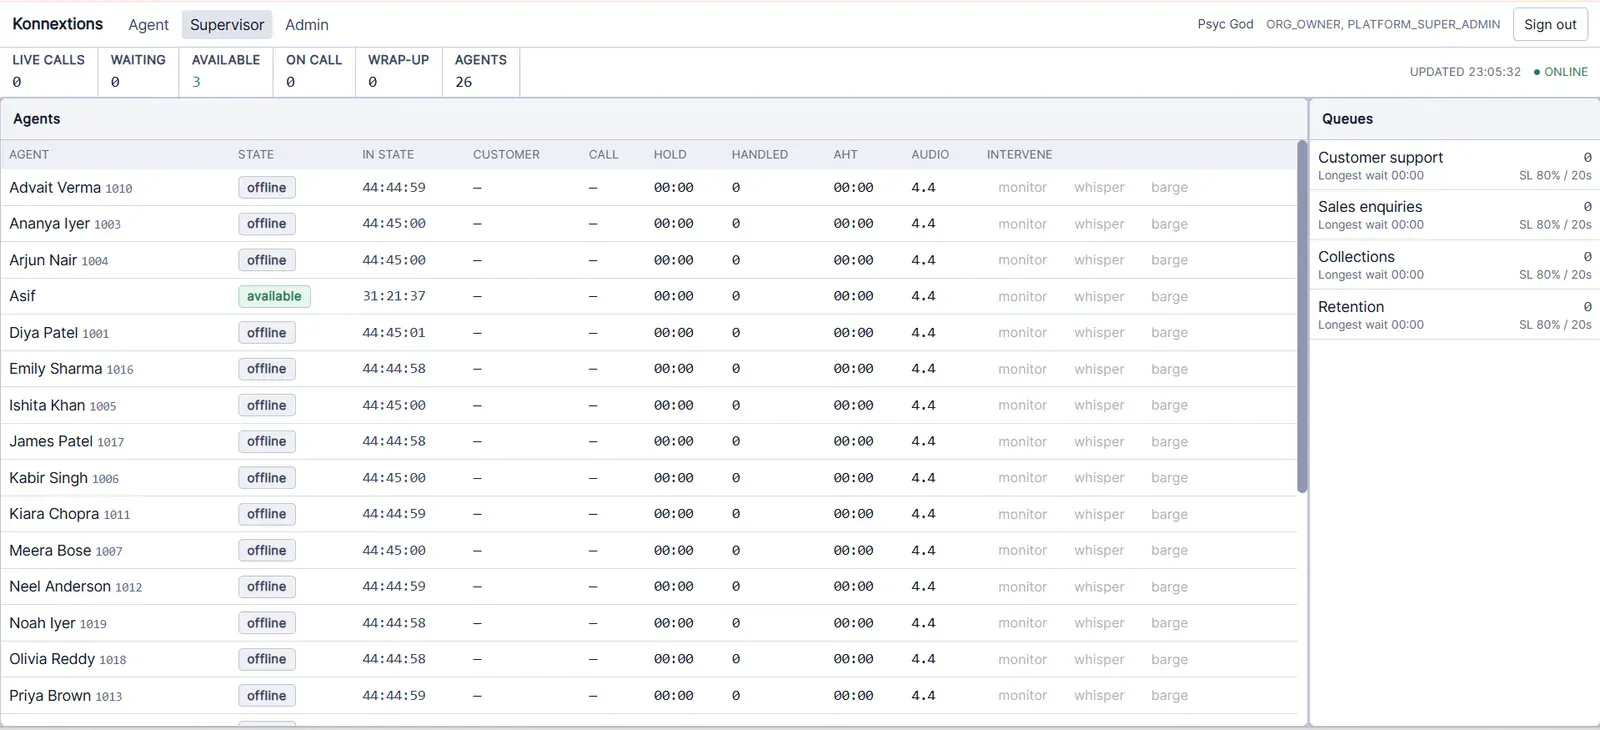Click the LIVE CALLS stat tile
The image size is (1600, 730).
pyautogui.click(x=49, y=72)
